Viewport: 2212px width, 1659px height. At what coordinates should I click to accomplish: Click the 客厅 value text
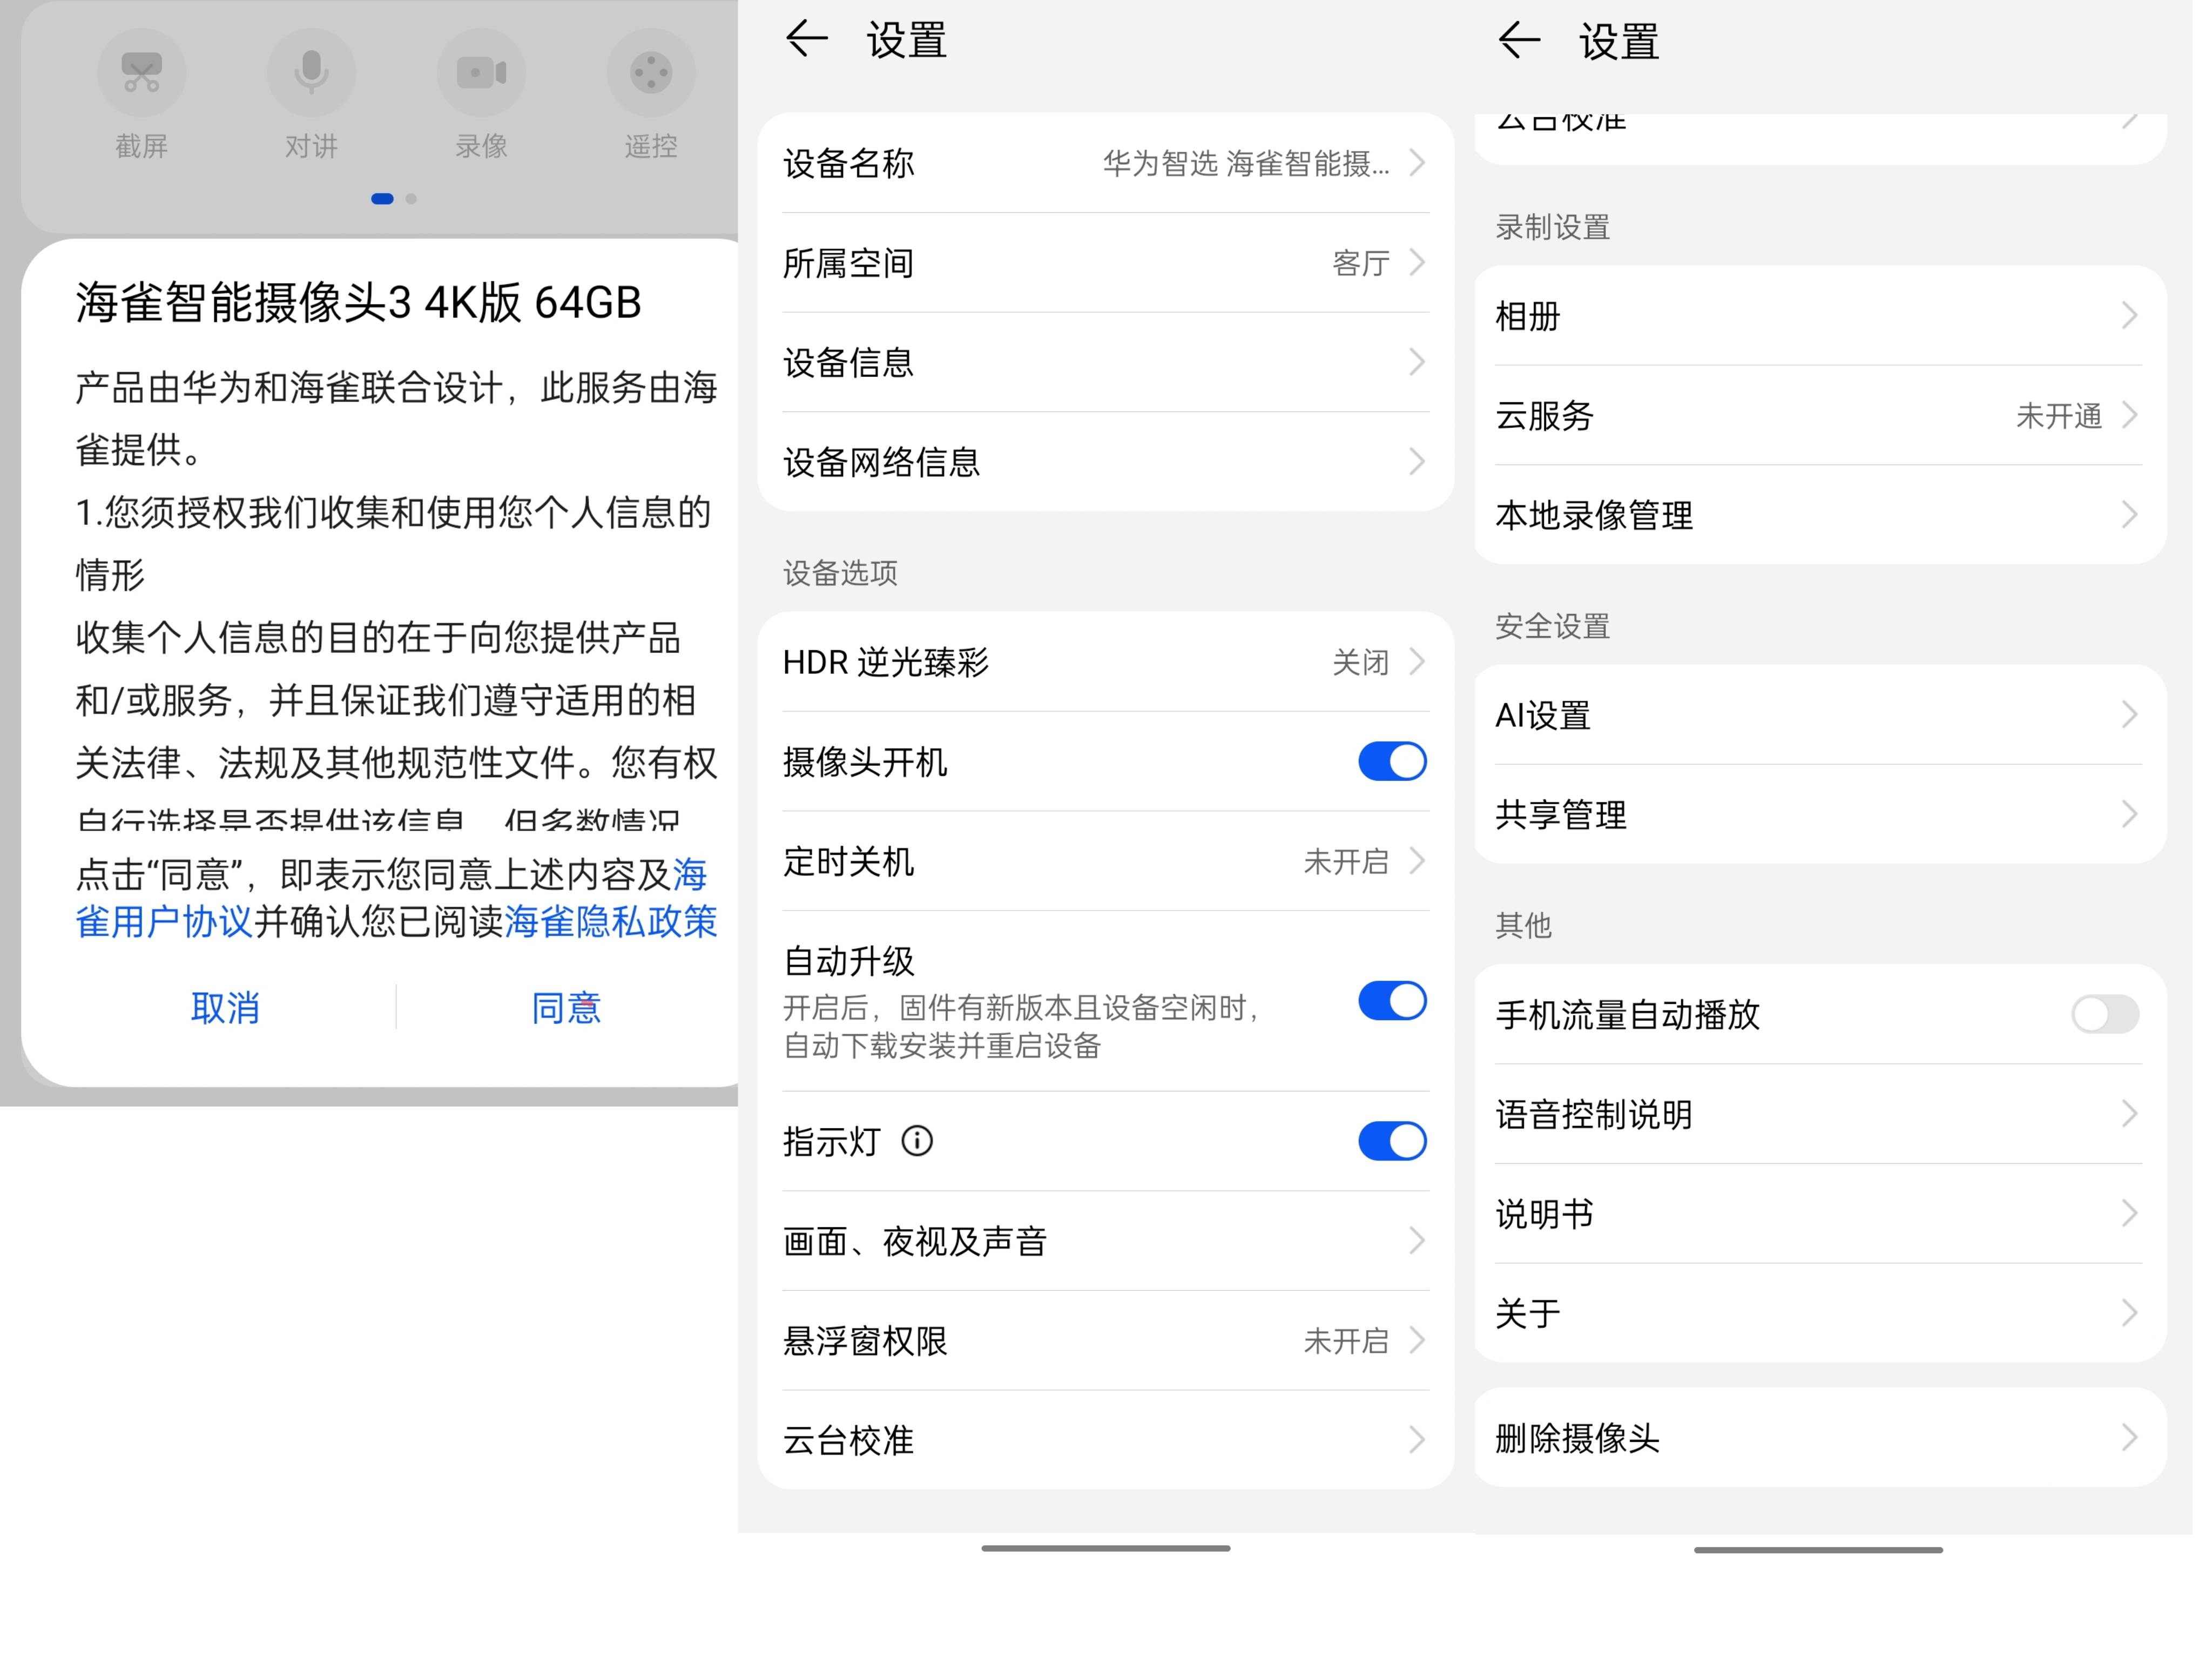tap(1360, 263)
